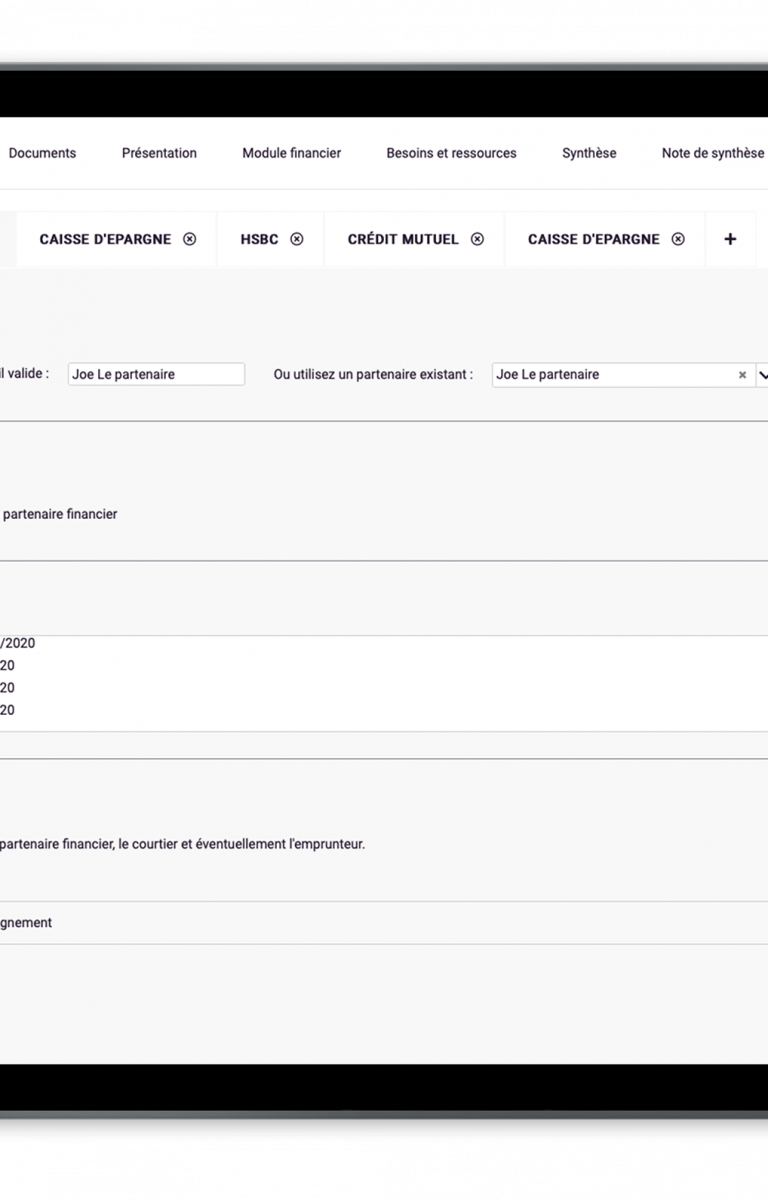Open the Synthèse page
Screen dimensions: 768x1200
[x=589, y=153]
